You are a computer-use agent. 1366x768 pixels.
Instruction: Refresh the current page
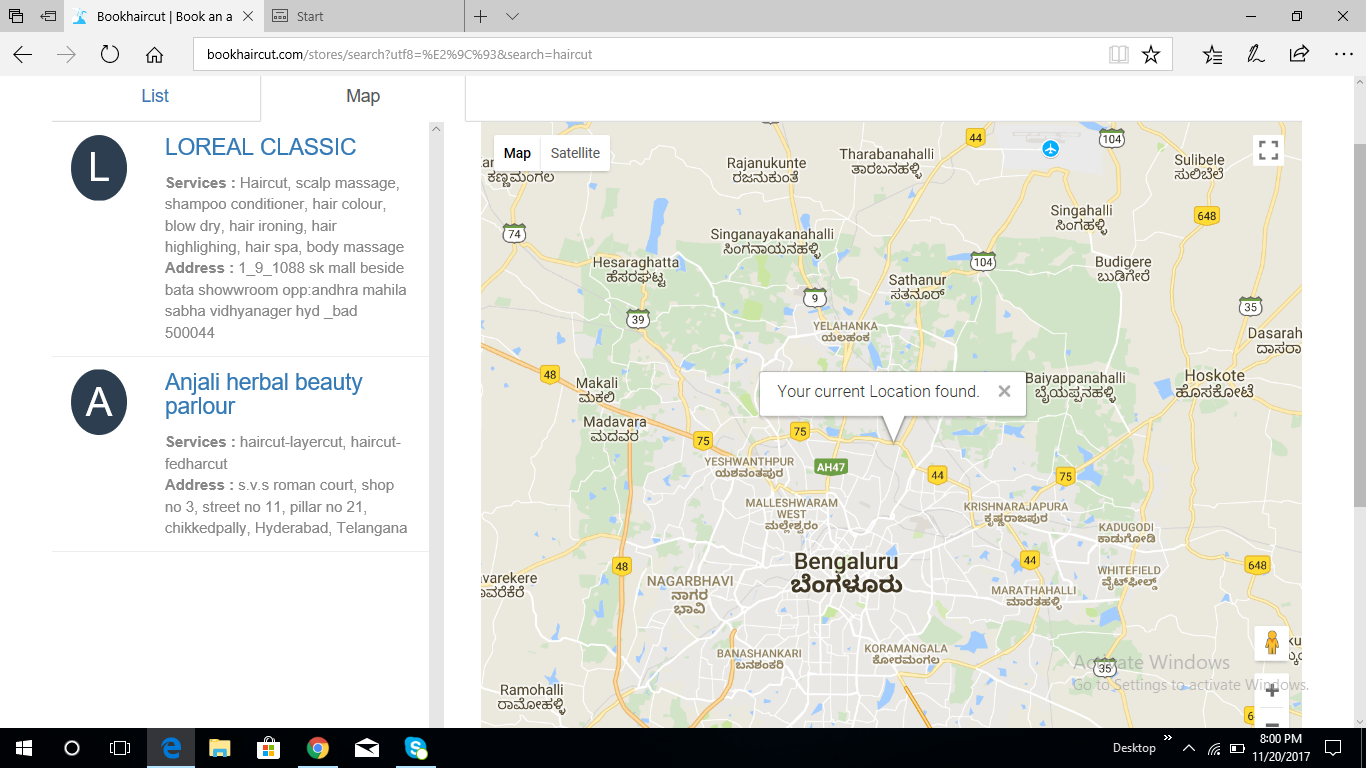110,54
